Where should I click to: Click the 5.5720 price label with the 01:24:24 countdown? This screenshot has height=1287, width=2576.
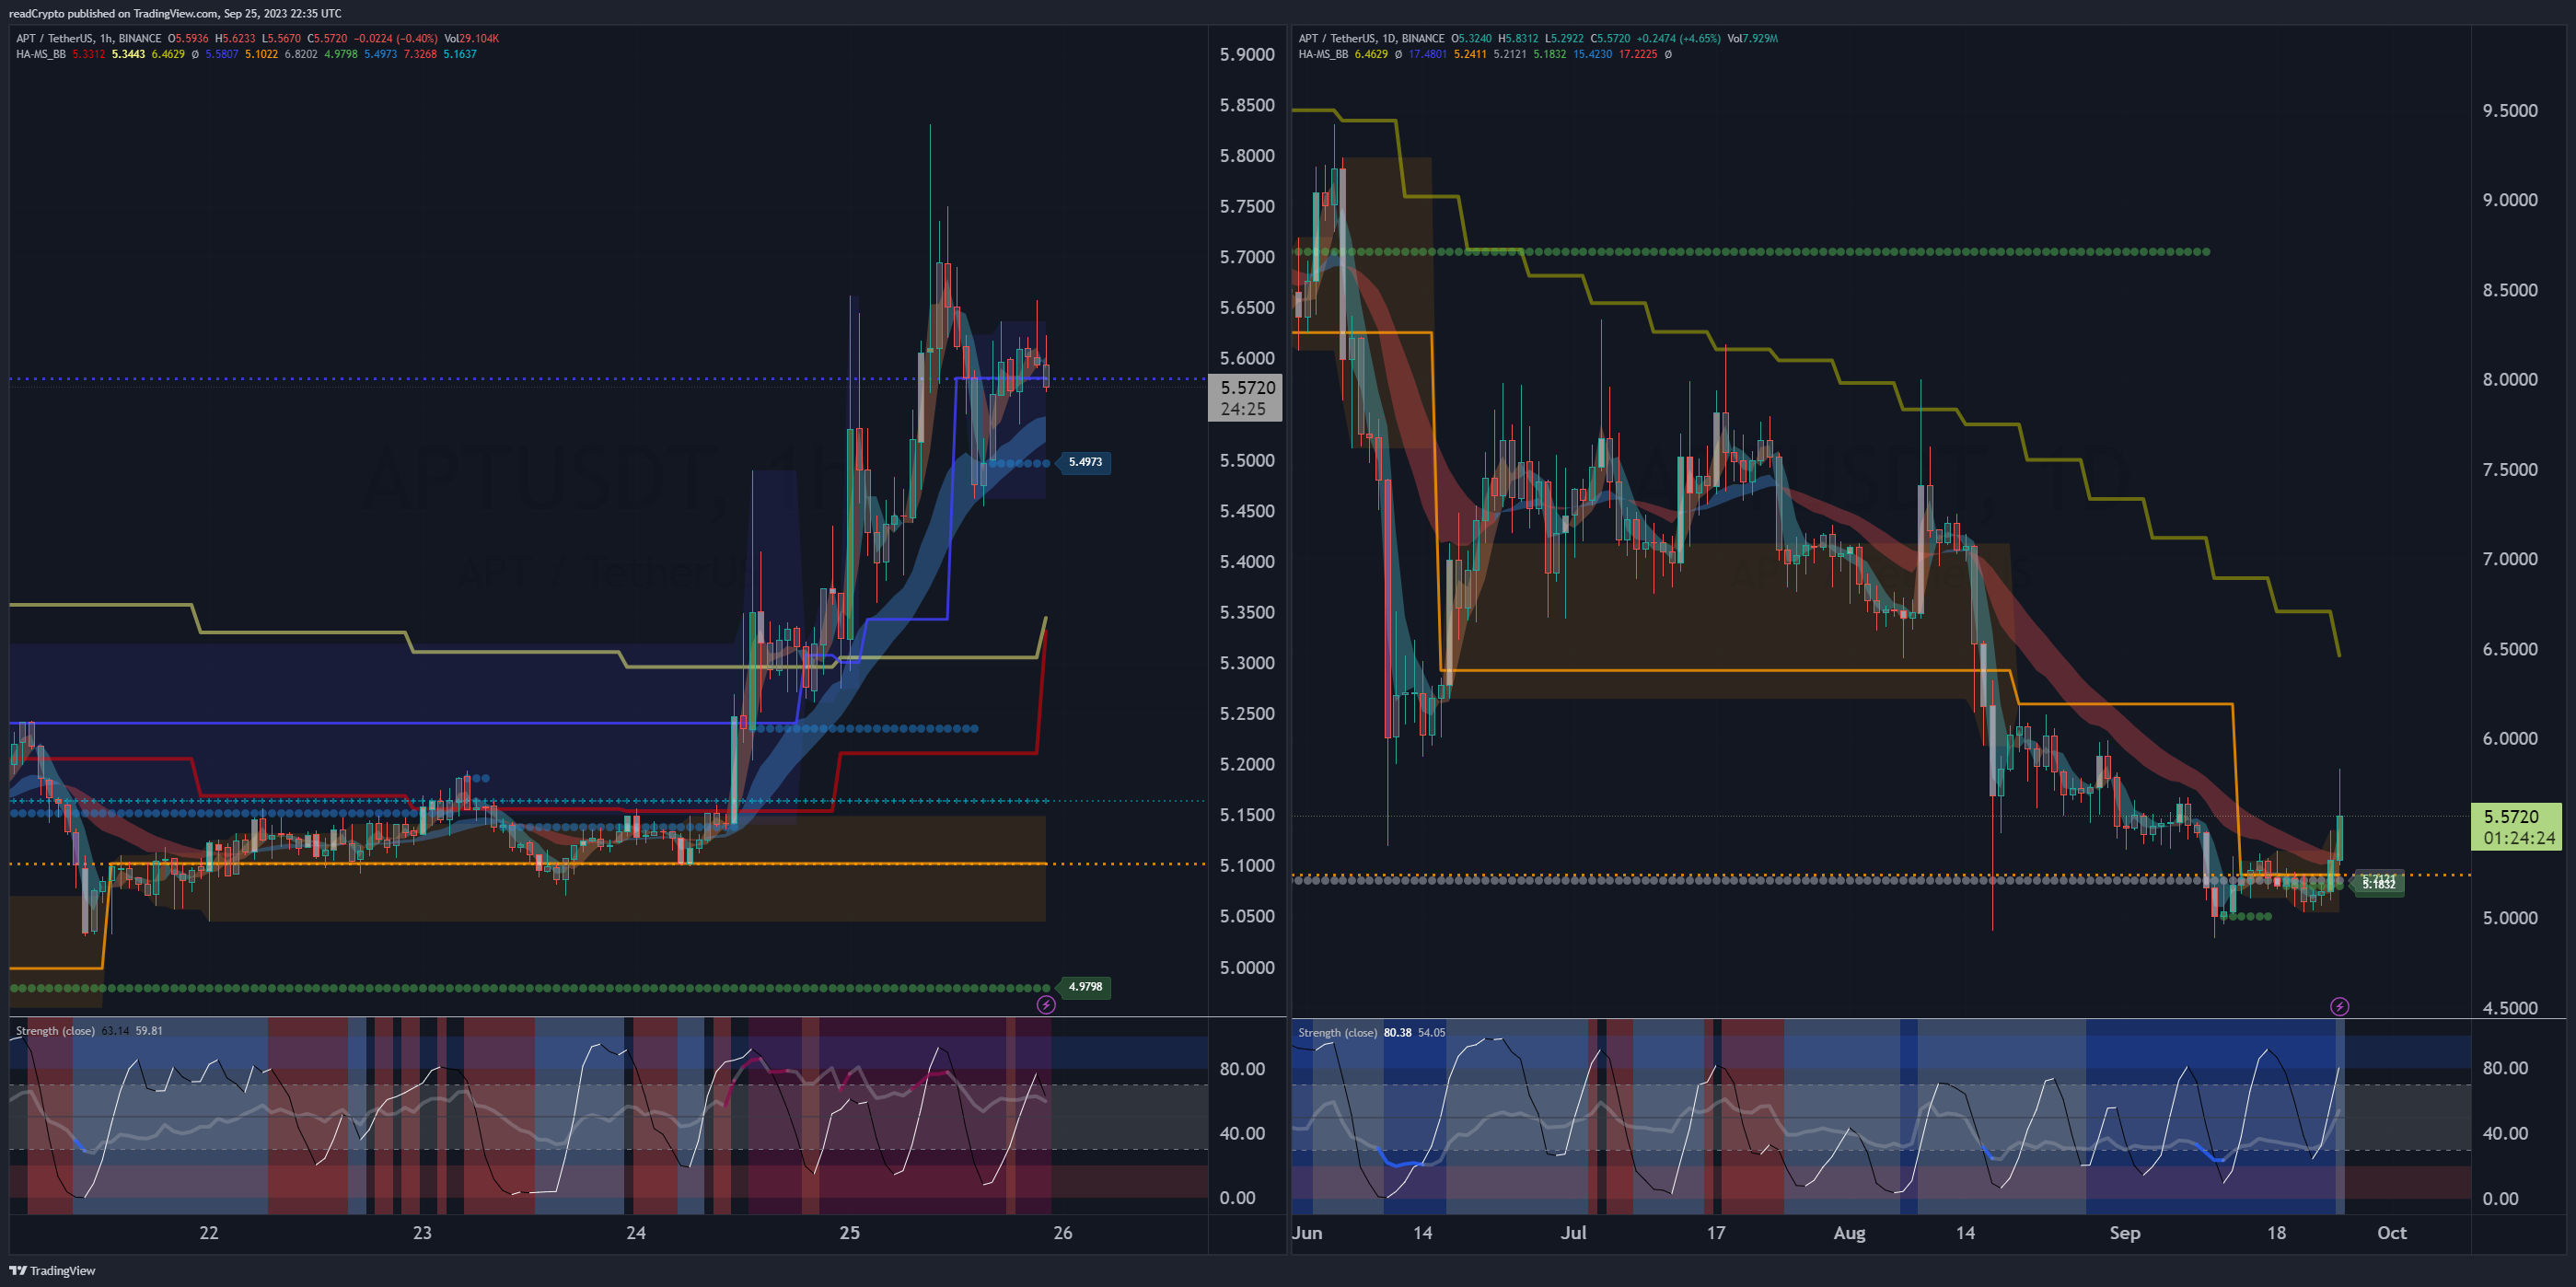pos(2516,827)
